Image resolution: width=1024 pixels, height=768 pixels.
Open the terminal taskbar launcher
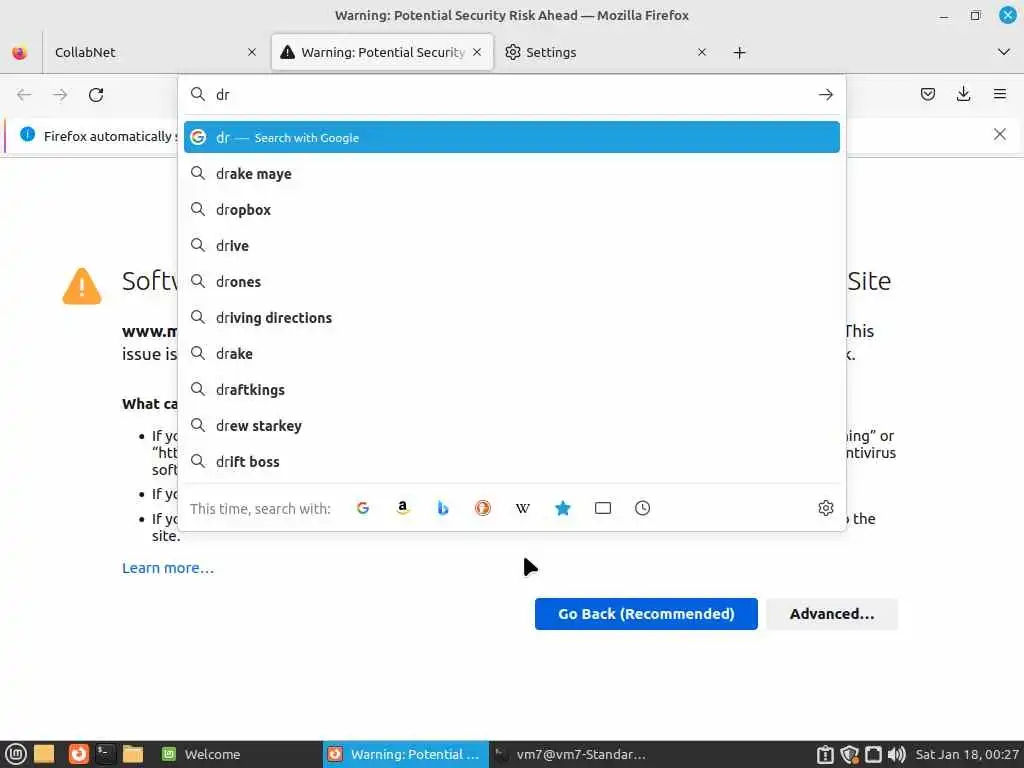tap(105, 754)
